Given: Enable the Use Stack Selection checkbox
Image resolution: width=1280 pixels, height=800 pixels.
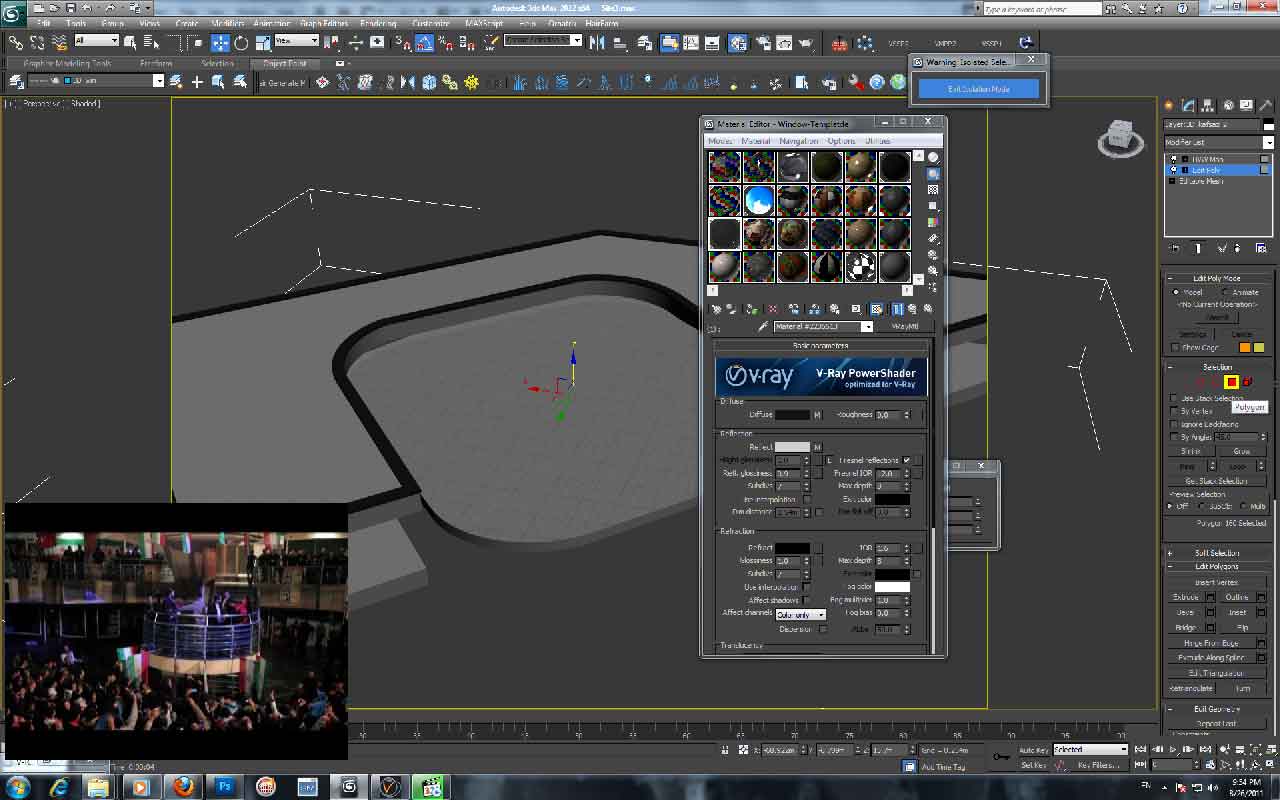Looking at the screenshot, I should point(1174,398).
